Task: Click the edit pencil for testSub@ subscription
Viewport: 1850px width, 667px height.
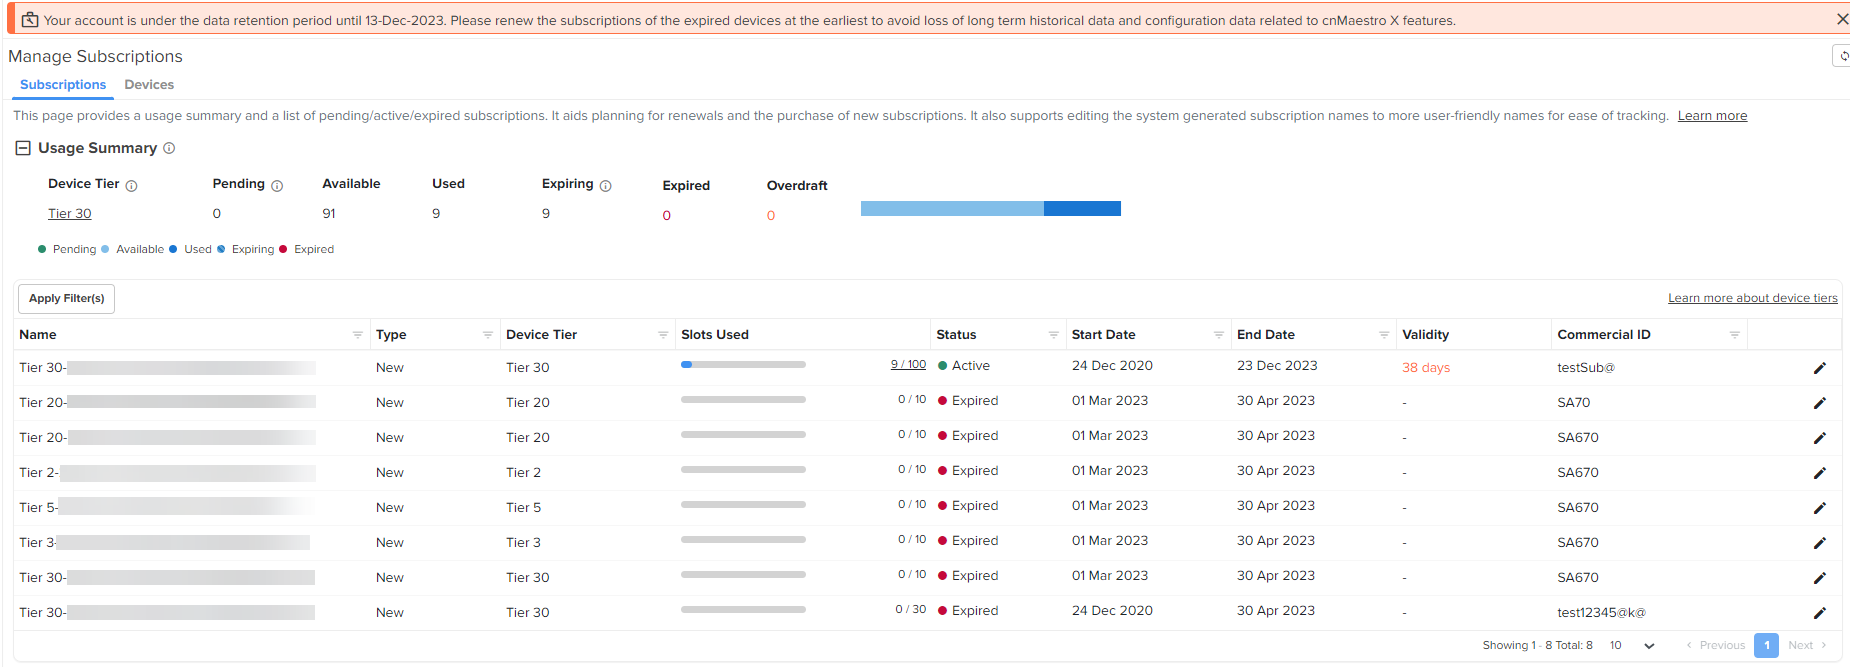Action: pos(1819,368)
